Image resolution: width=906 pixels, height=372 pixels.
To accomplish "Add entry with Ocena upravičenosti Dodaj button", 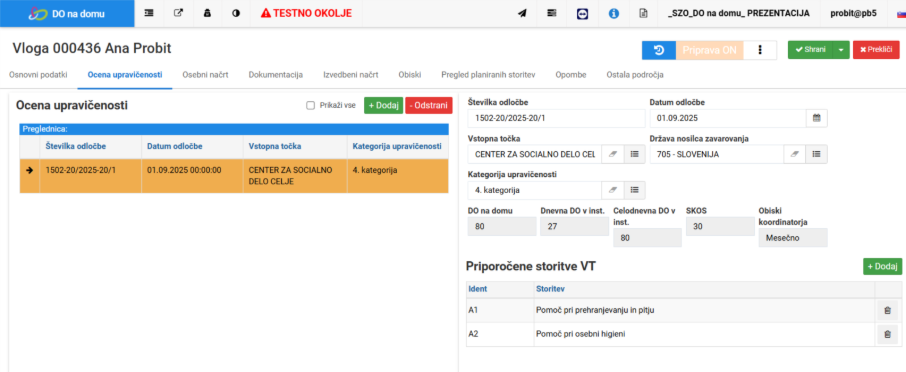I will [x=383, y=105].
